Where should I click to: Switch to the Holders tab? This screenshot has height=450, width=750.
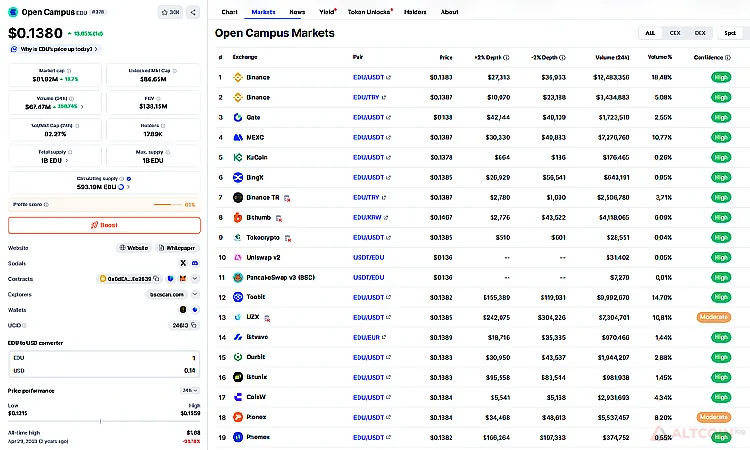click(x=415, y=12)
